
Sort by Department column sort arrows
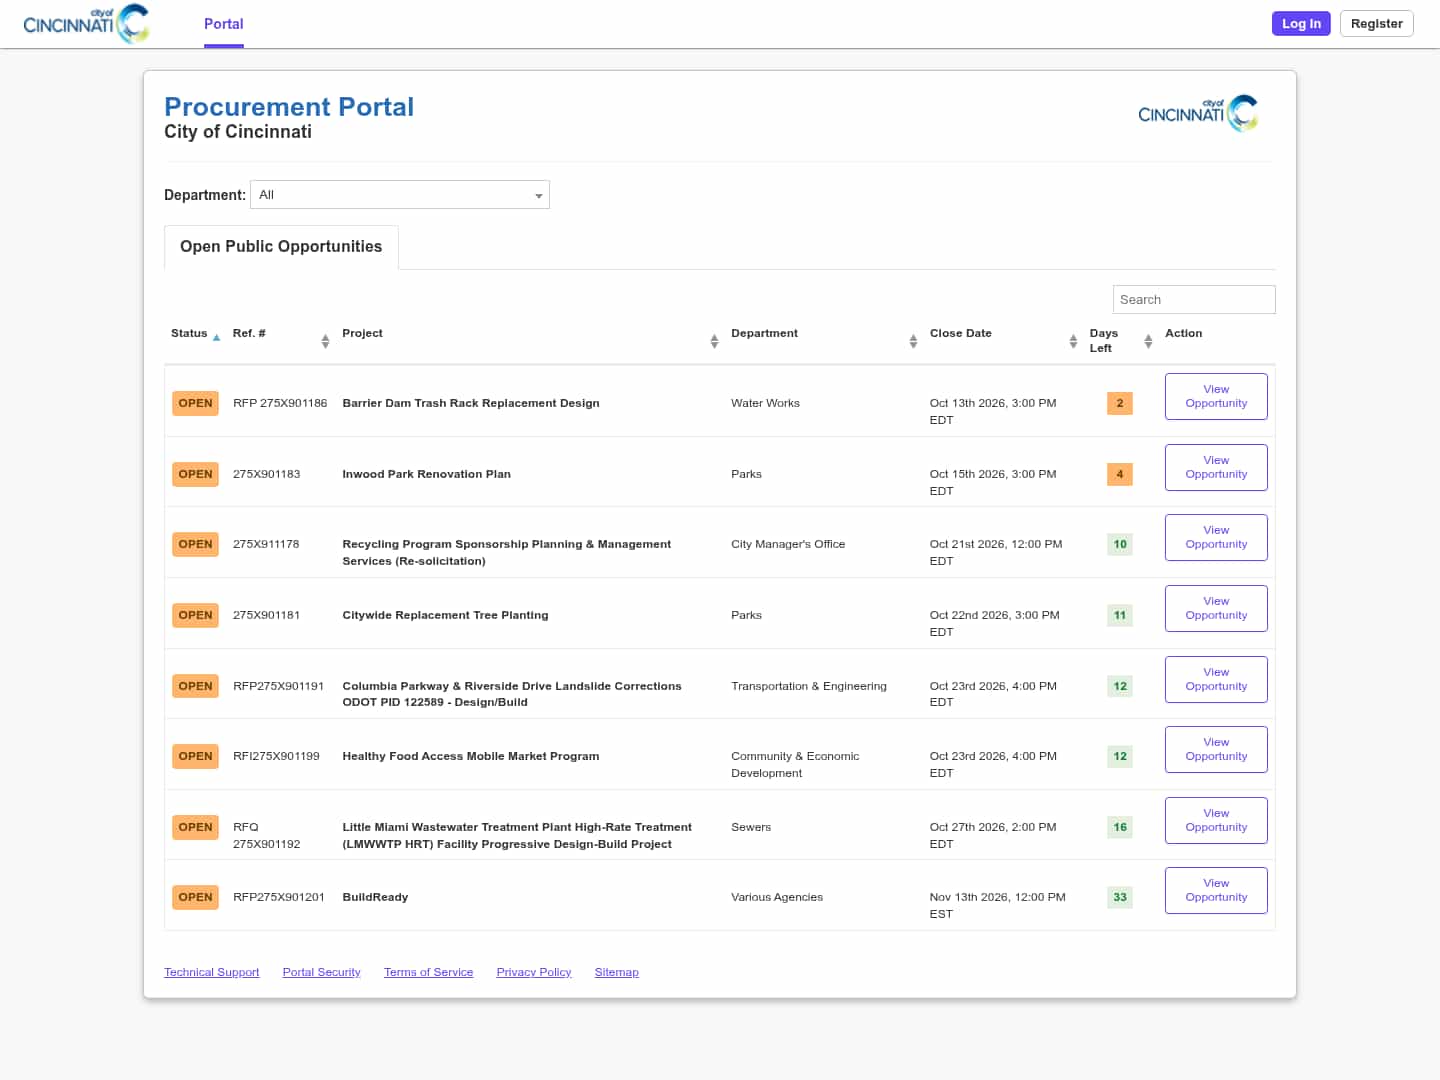click(913, 341)
